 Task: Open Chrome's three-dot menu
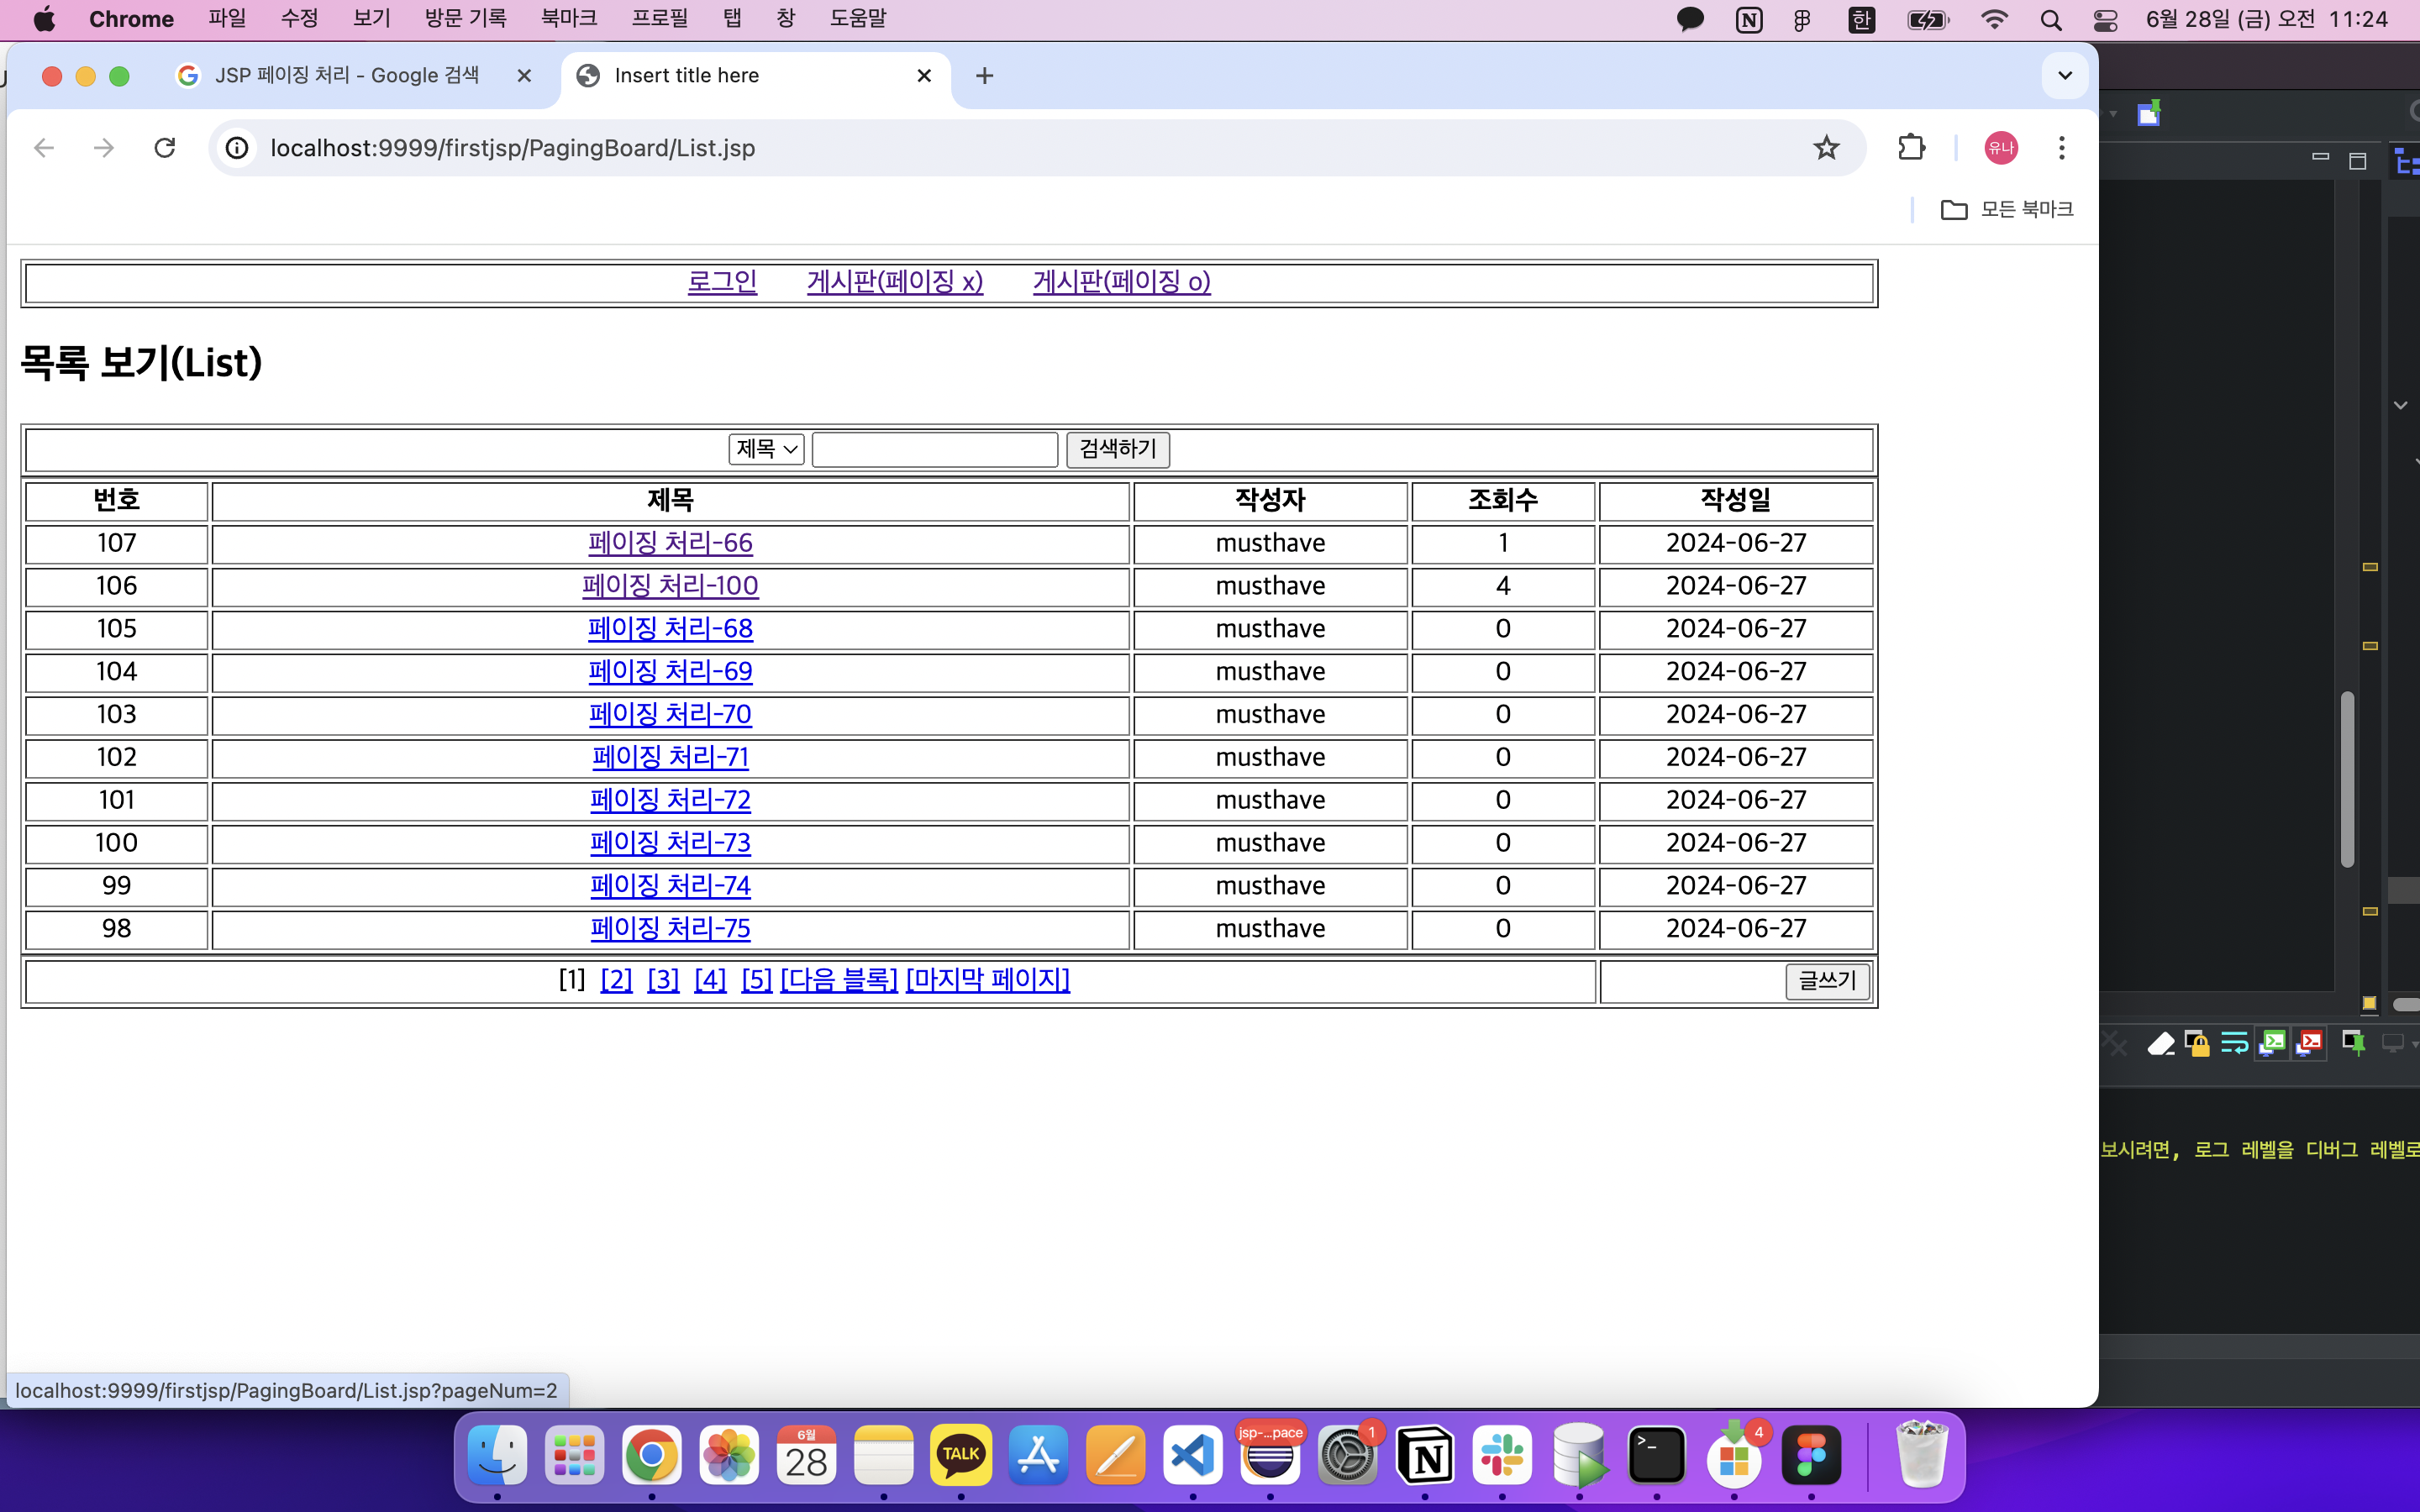click(2061, 148)
